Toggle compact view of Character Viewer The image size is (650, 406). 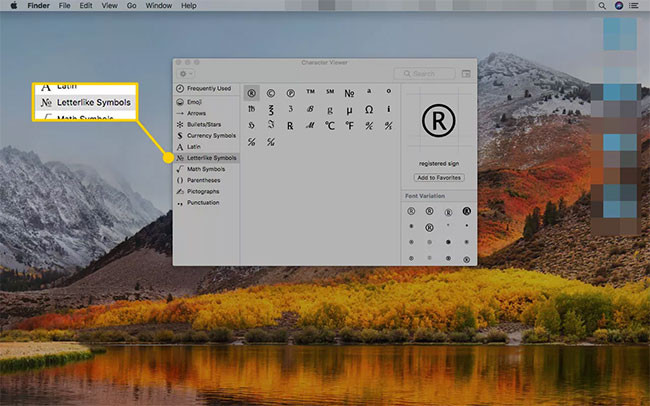click(466, 74)
